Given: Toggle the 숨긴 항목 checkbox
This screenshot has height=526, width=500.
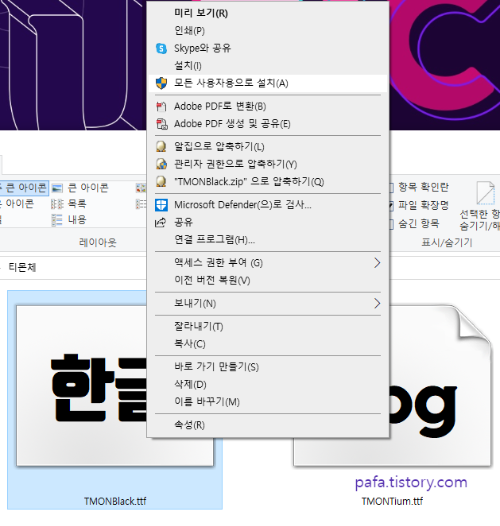Looking at the screenshot, I should pos(391,224).
